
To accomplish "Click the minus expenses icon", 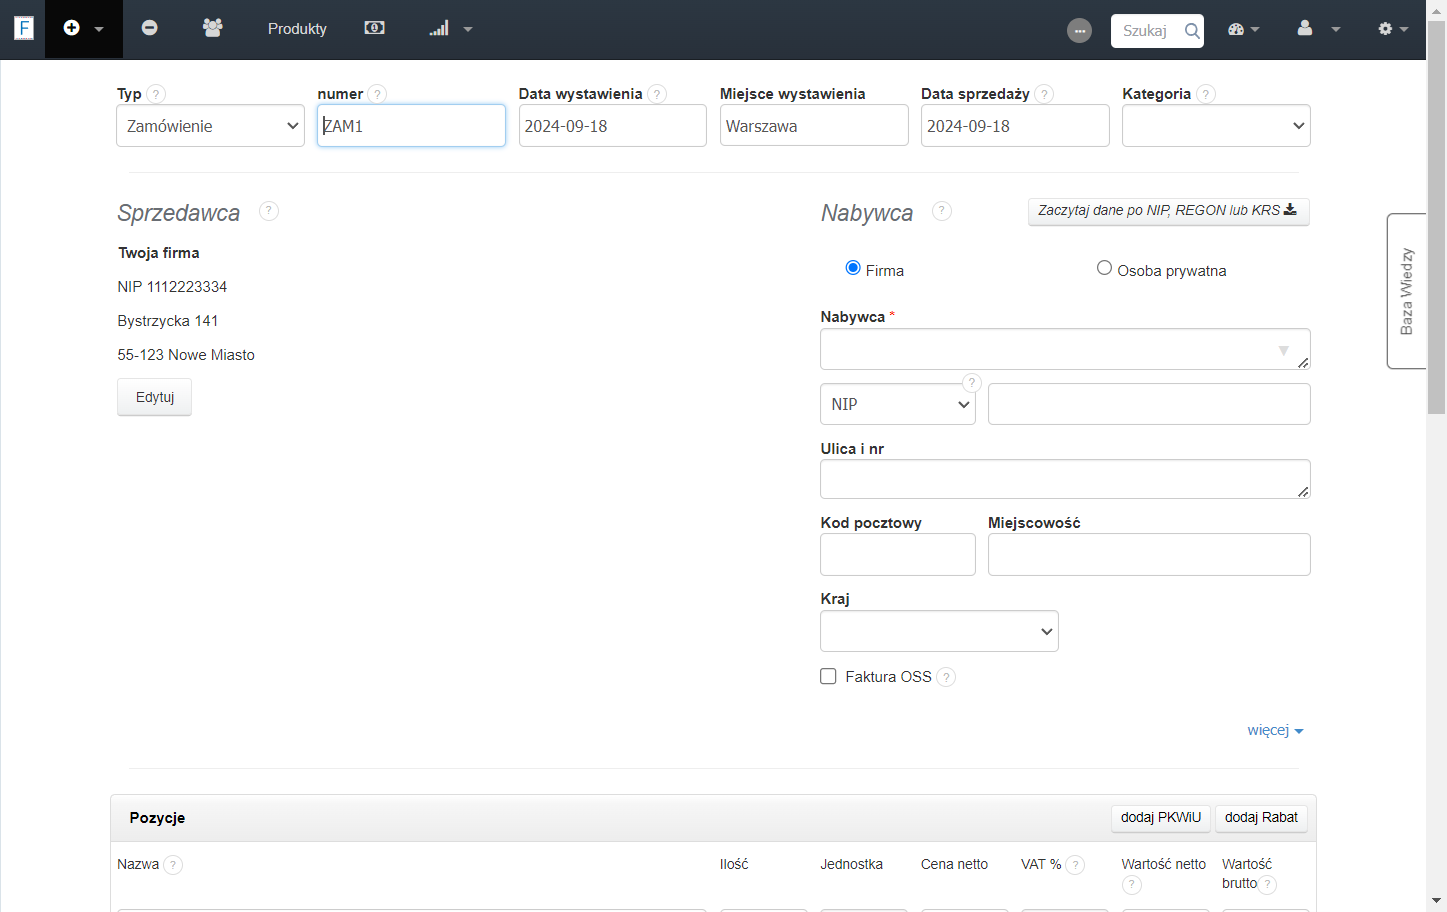I will click(x=149, y=28).
